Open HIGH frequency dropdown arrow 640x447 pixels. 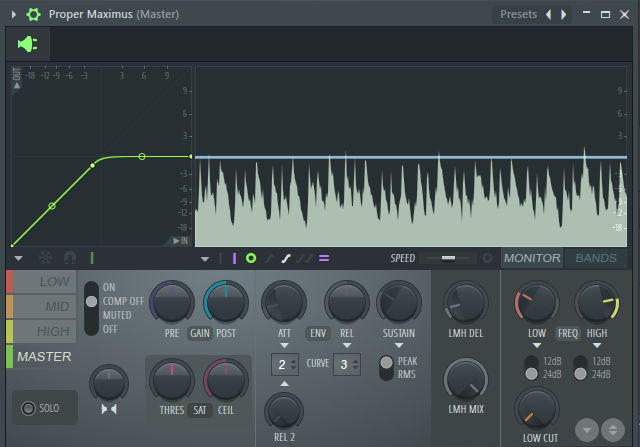[597, 346]
